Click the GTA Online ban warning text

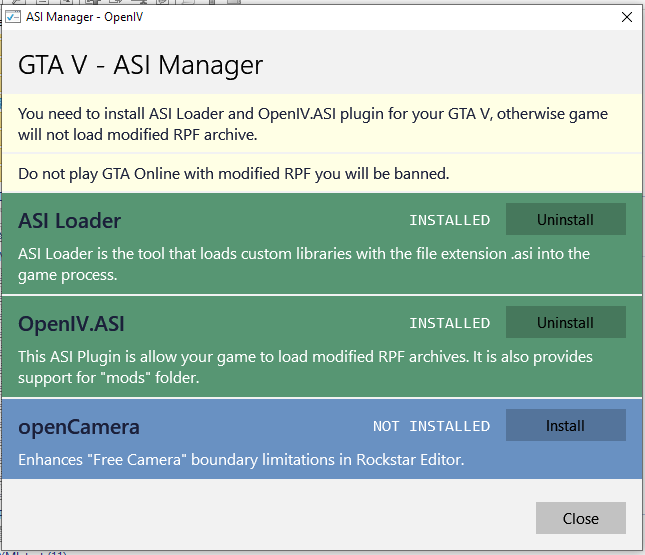point(233,174)
